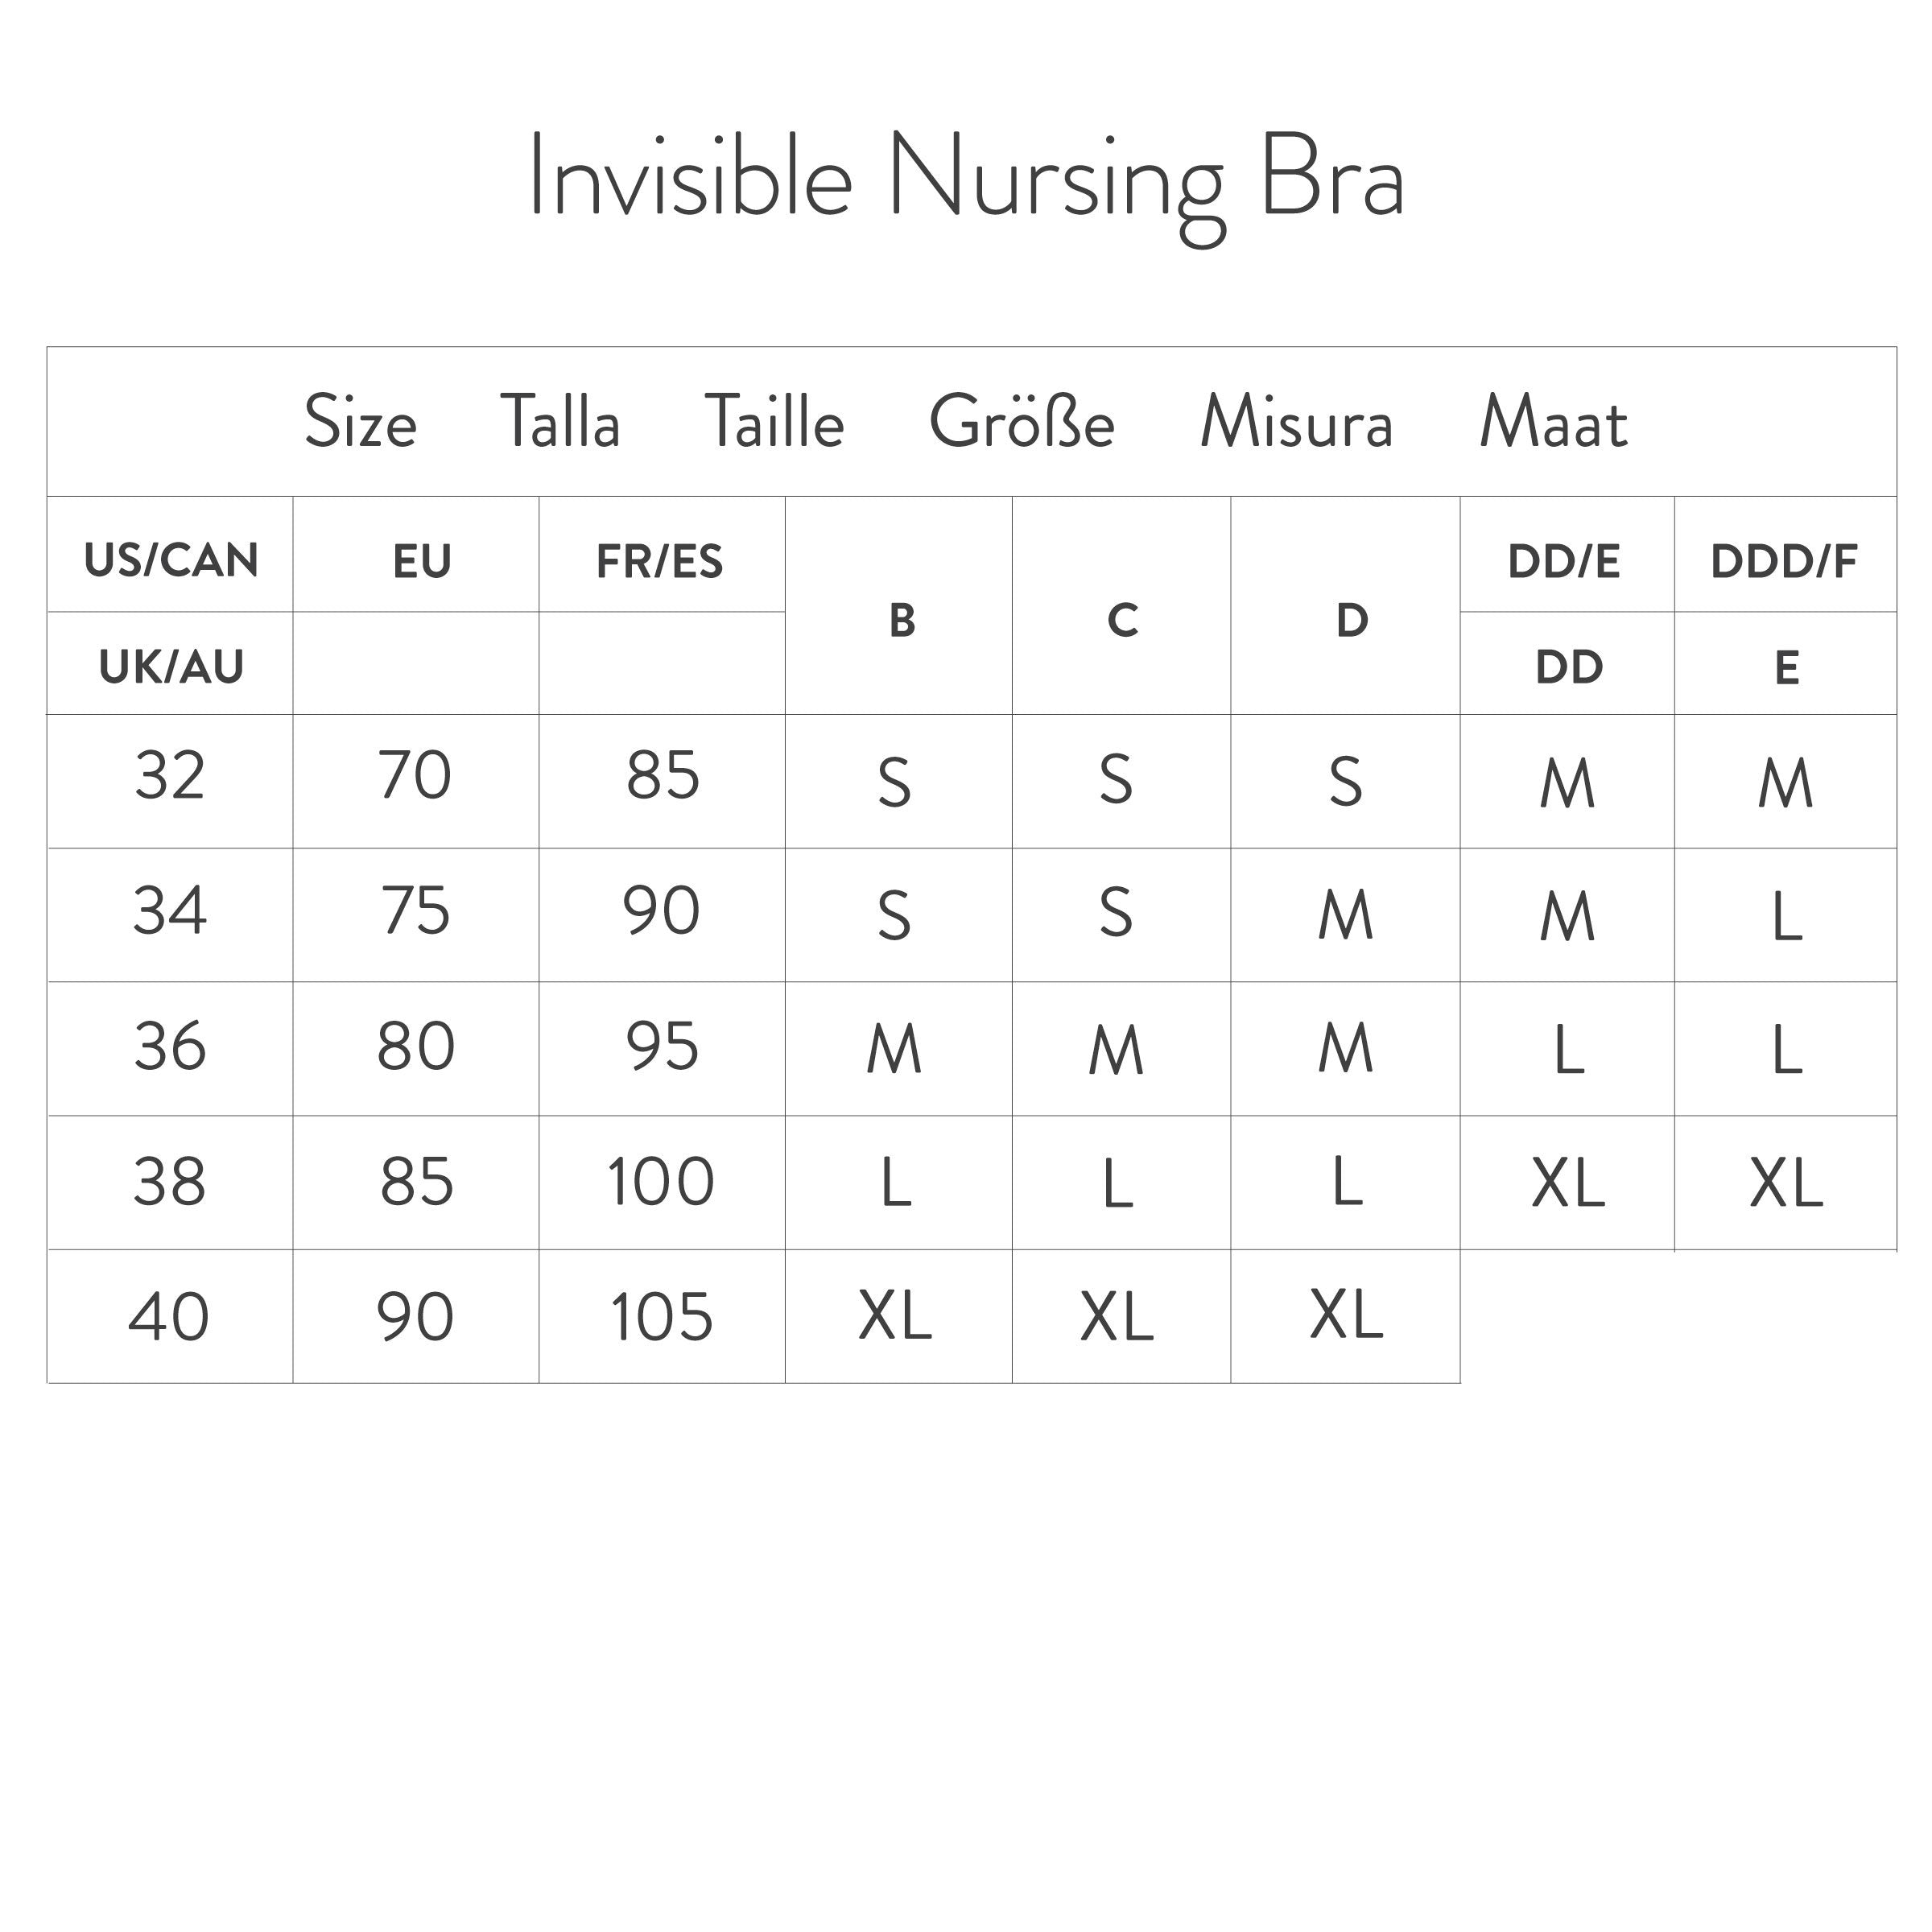The height and width of the screenshot is (1932, 1932).
Task: Click the C cup column header
Action: pyautogui.click(x=1122, y=620)
